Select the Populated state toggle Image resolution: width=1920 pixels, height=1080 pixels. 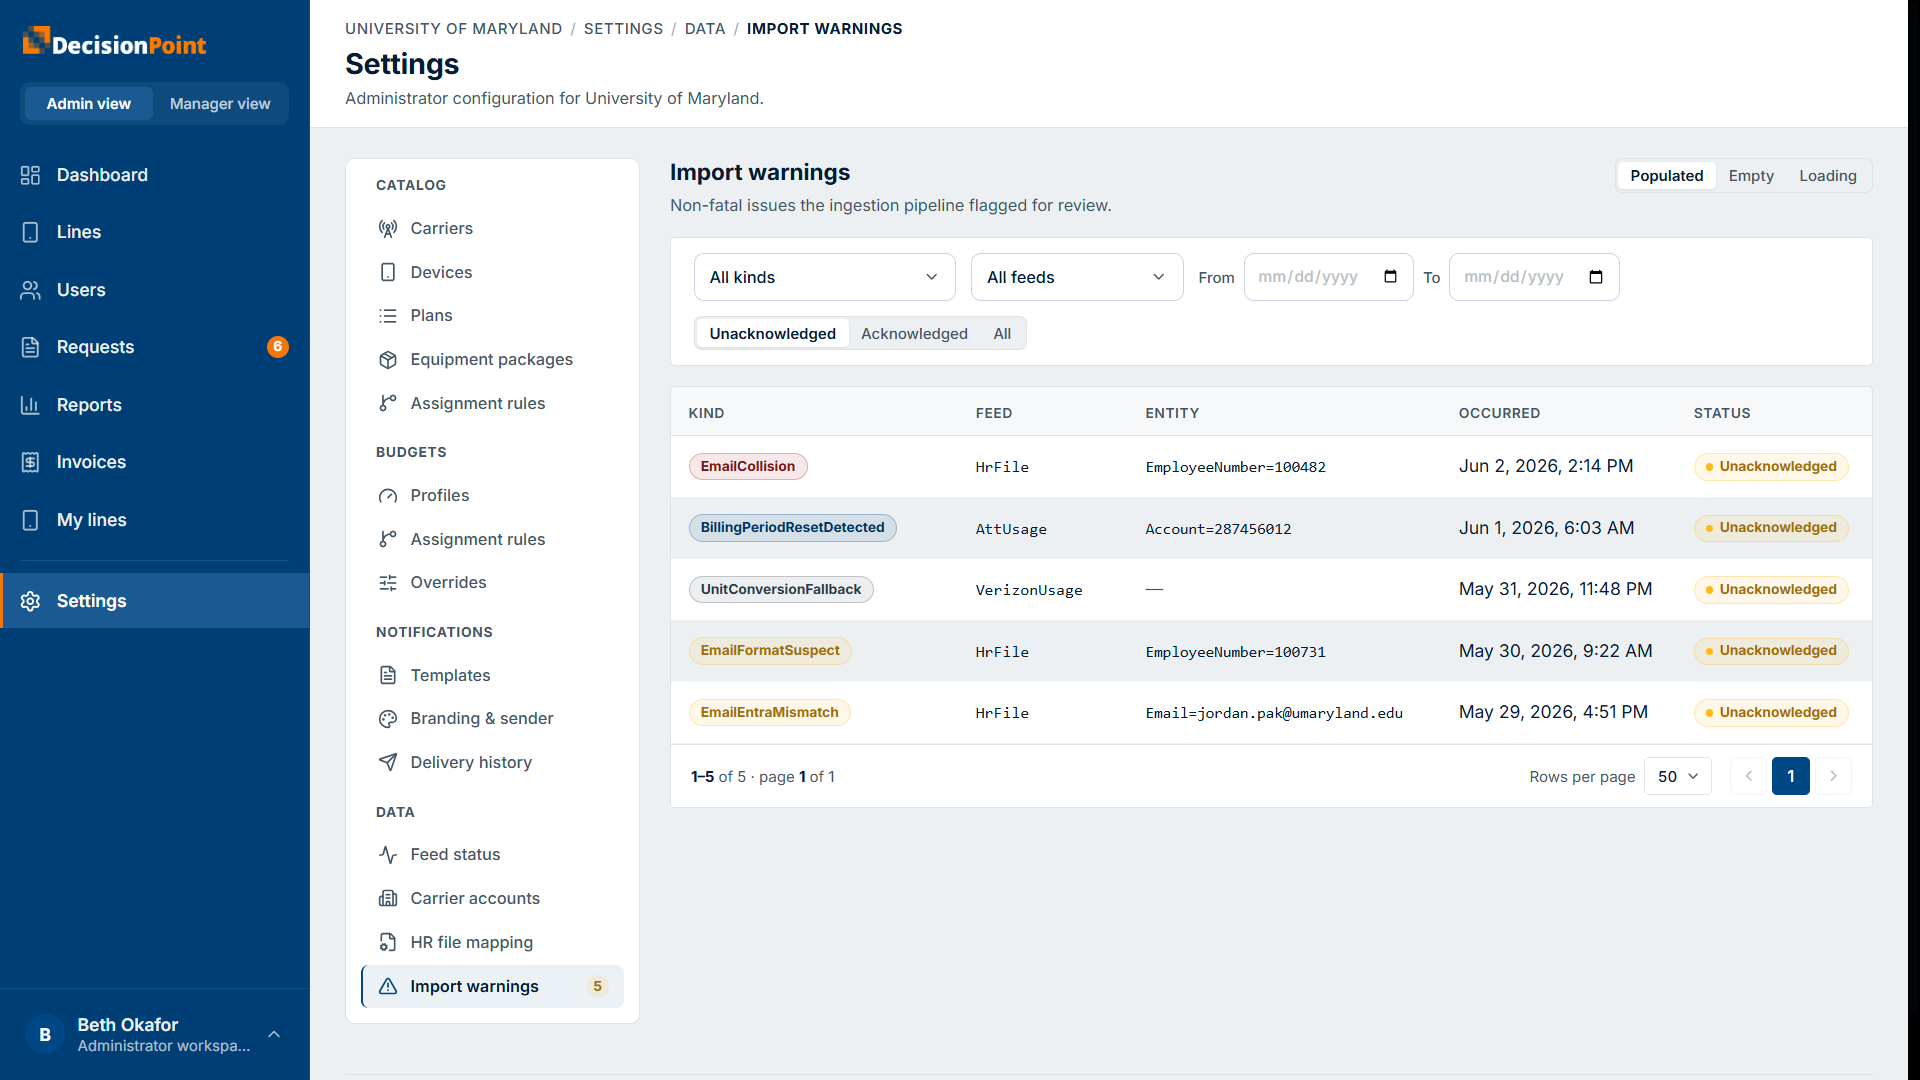tap(1666, 176)
